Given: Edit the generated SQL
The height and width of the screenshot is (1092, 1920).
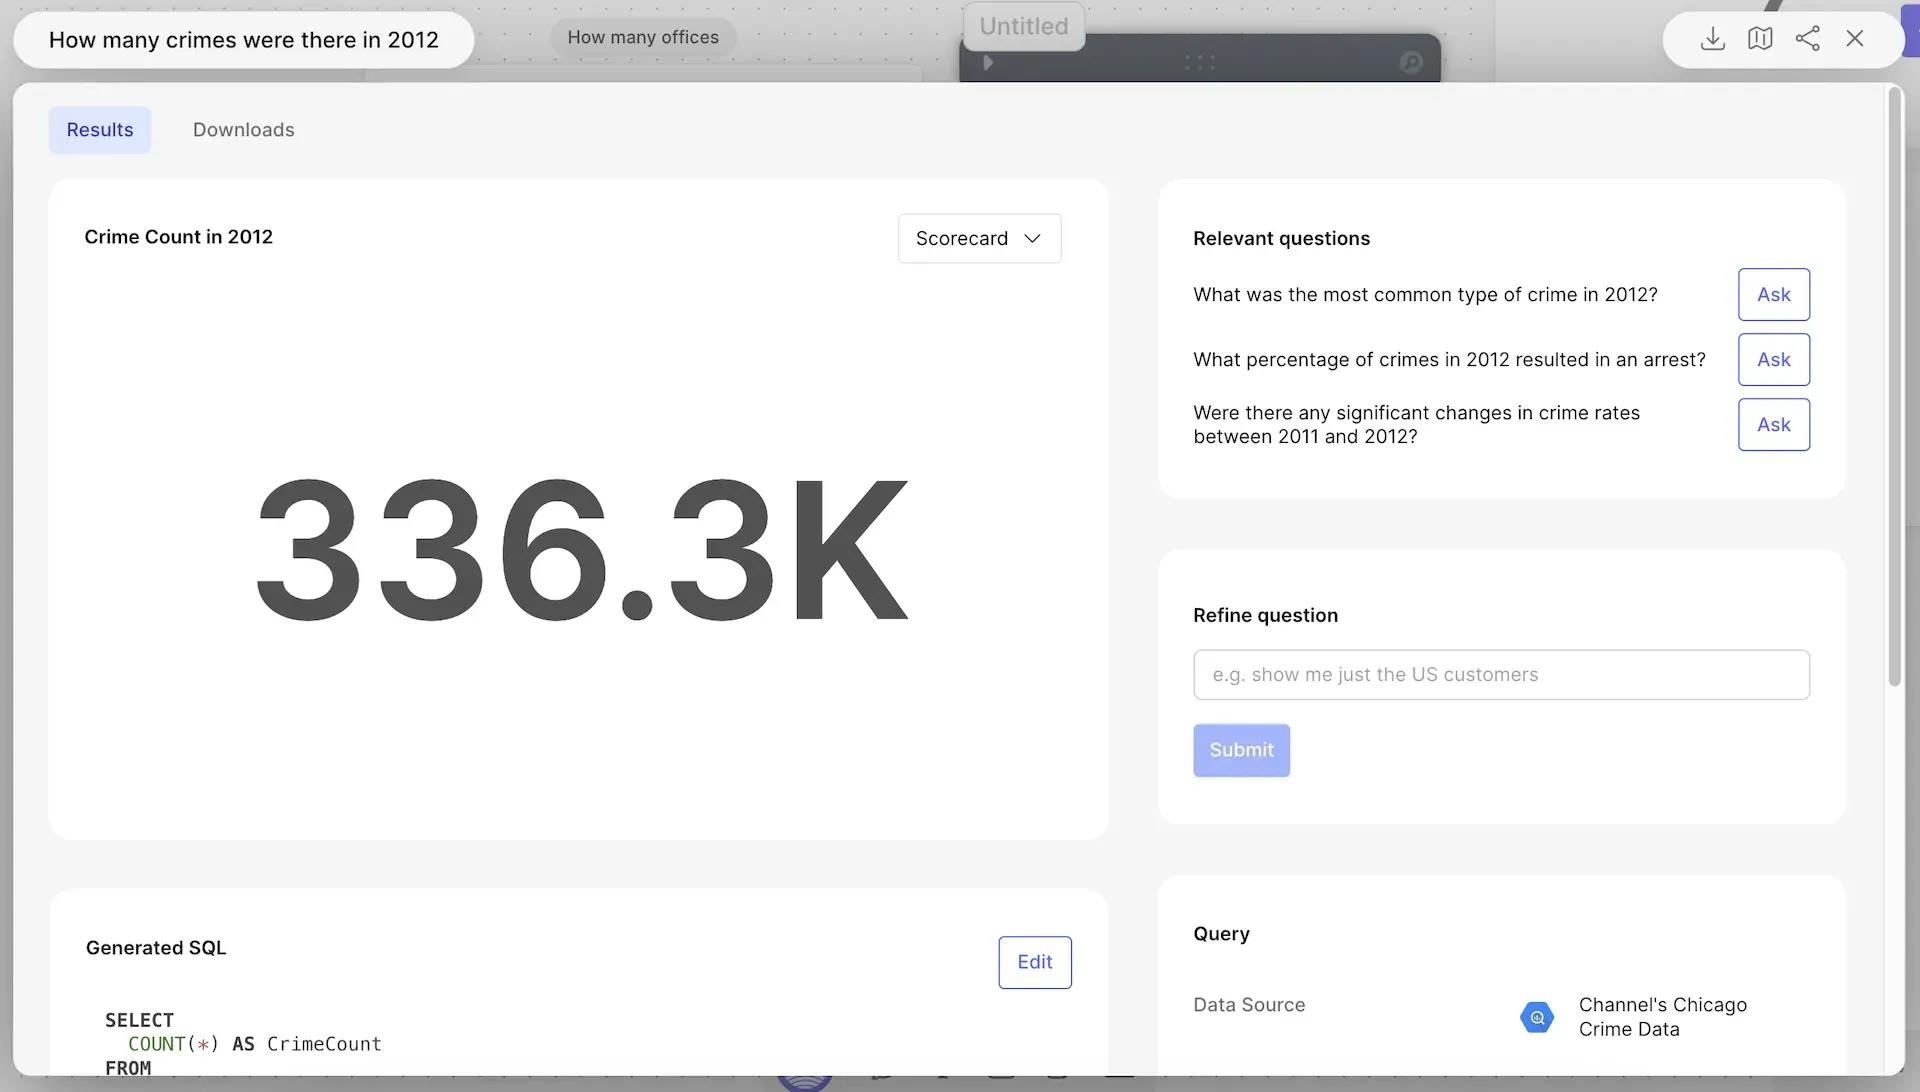Looking at the screenshot, I should pyautogui.click(x=1034, y=962).
